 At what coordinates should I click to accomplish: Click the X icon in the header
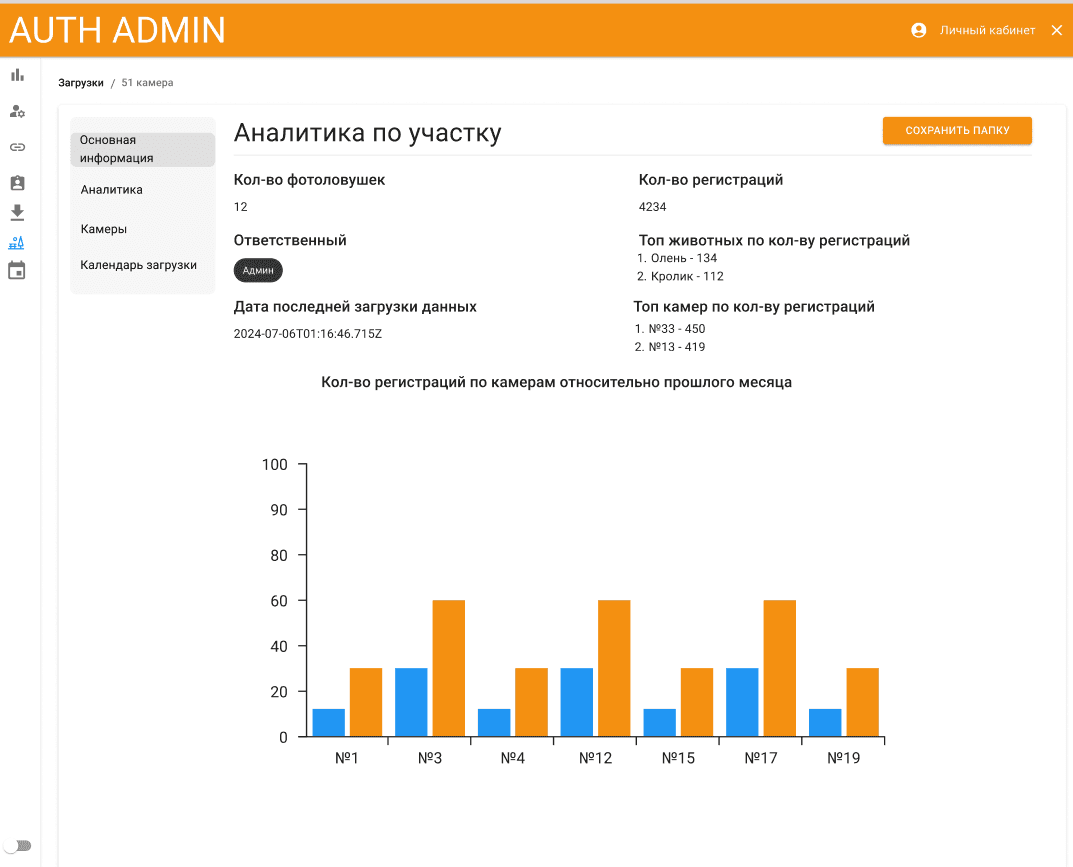click(1057, 30)
